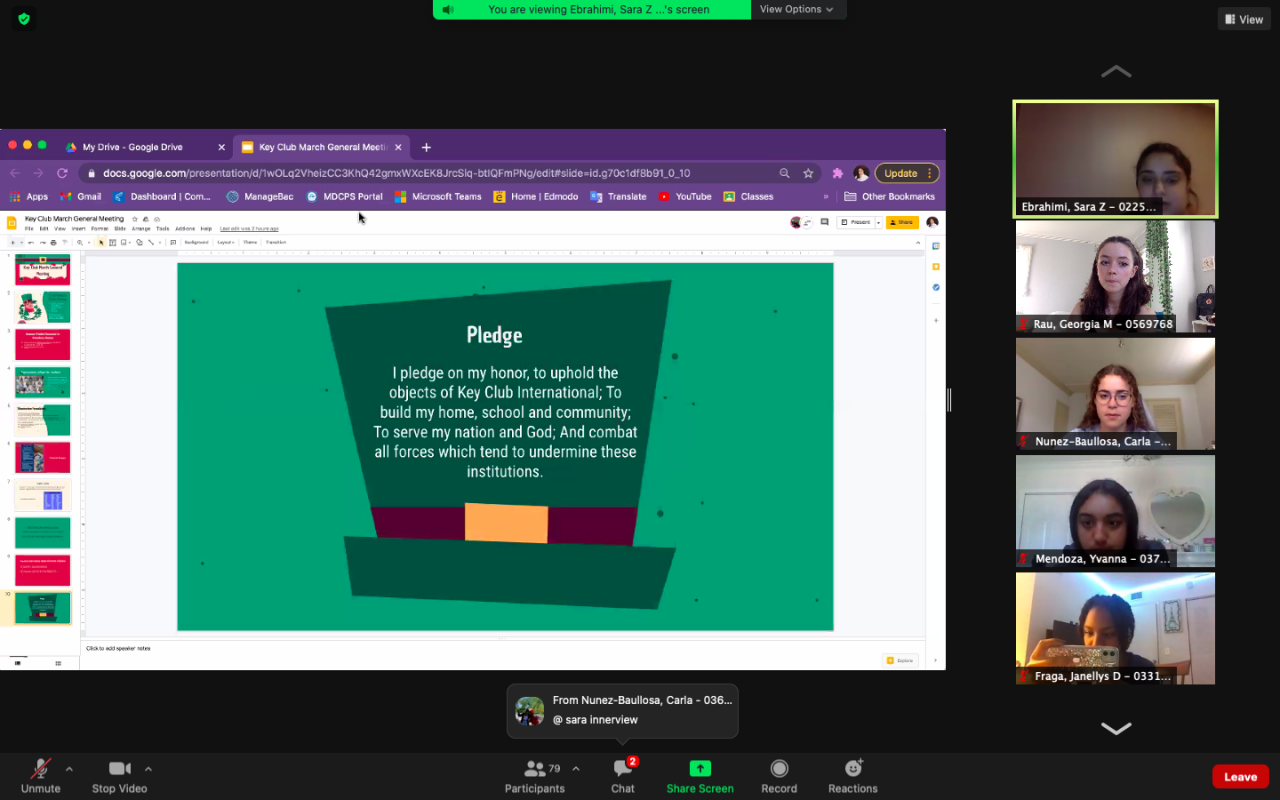Star the Key Club presentation title
1280x800 pixels.
[135, 219]
